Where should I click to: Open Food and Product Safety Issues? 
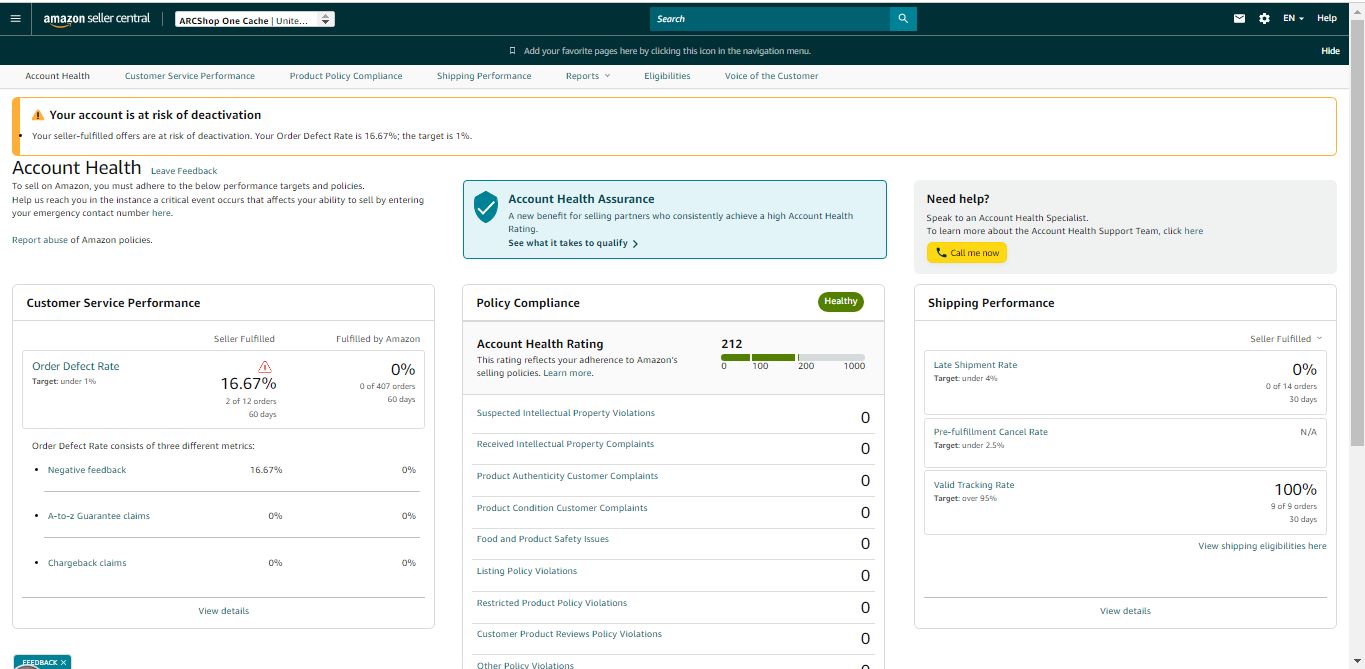543,539
